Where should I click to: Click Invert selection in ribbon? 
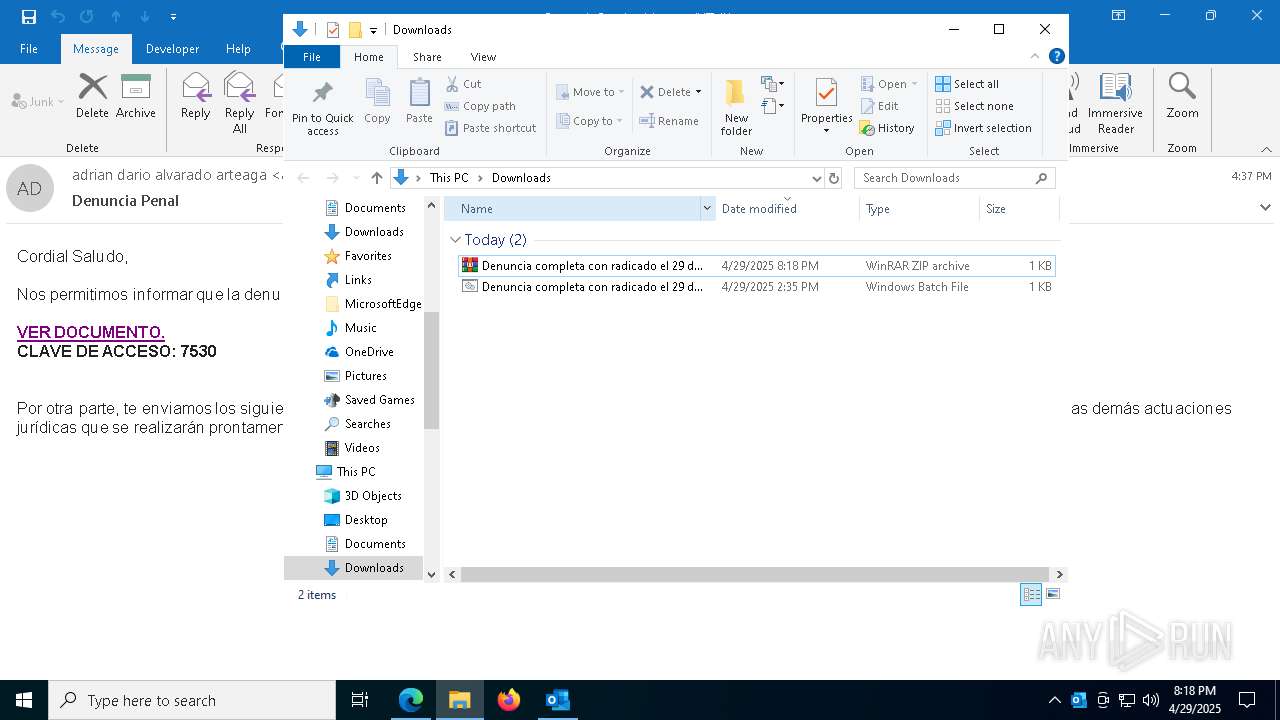[x=984, y=128]
